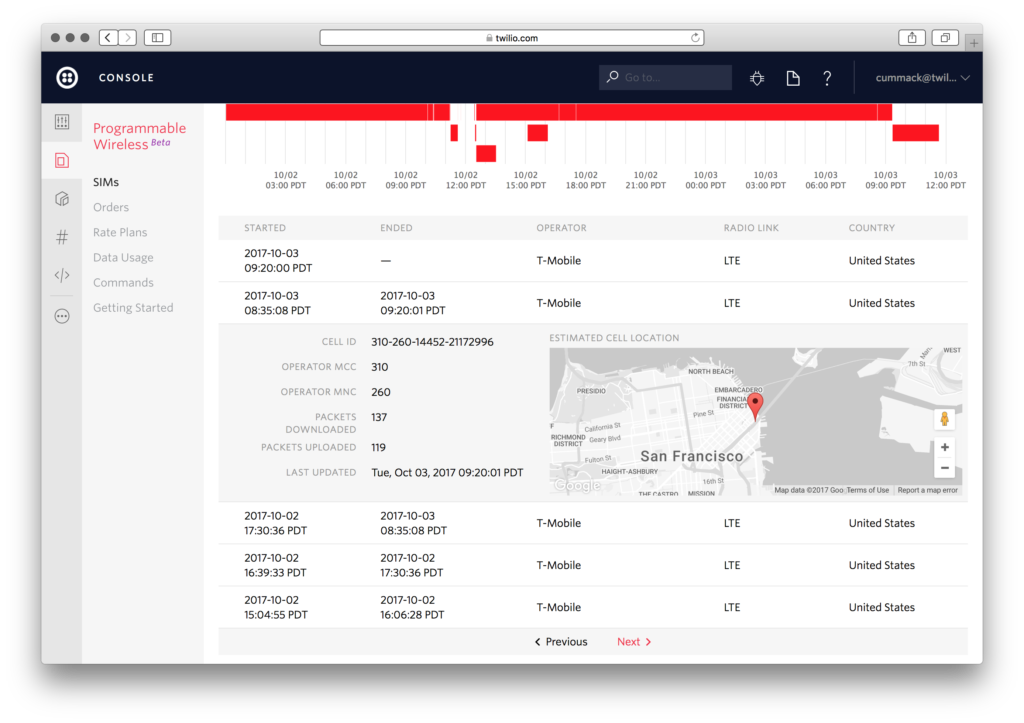Open the debugger bug icon

click(757, 78)
